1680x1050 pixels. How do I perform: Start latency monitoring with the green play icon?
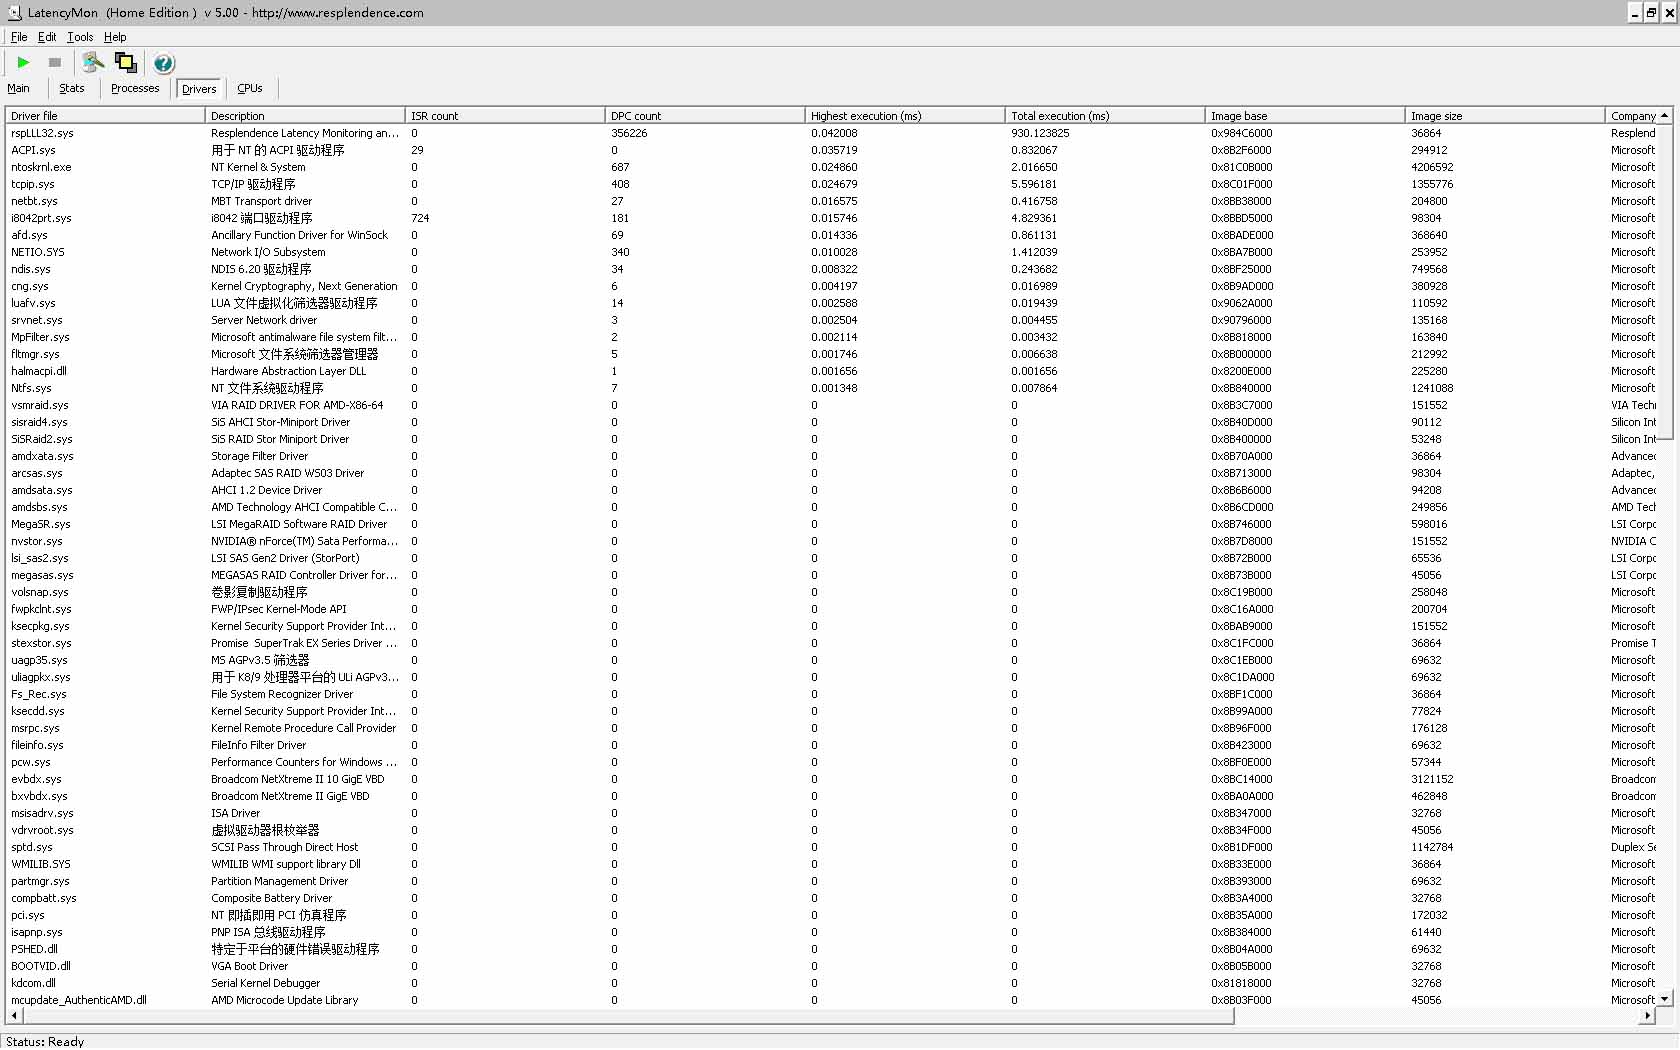(23, 63)
